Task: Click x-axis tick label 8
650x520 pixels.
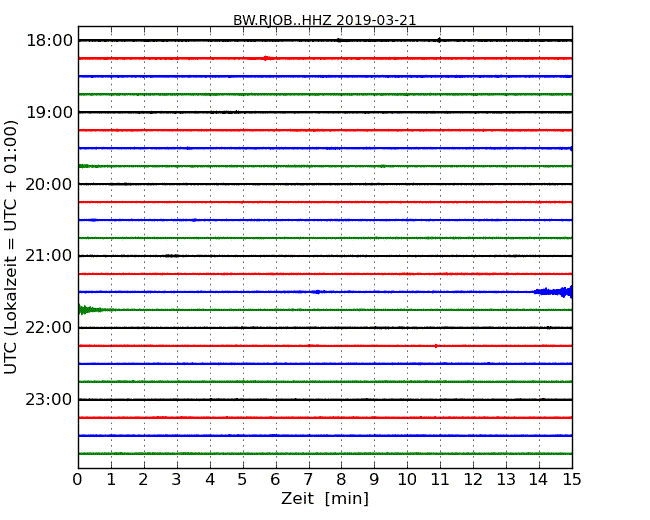Action: pyautogui.click(x=341, y=480)
